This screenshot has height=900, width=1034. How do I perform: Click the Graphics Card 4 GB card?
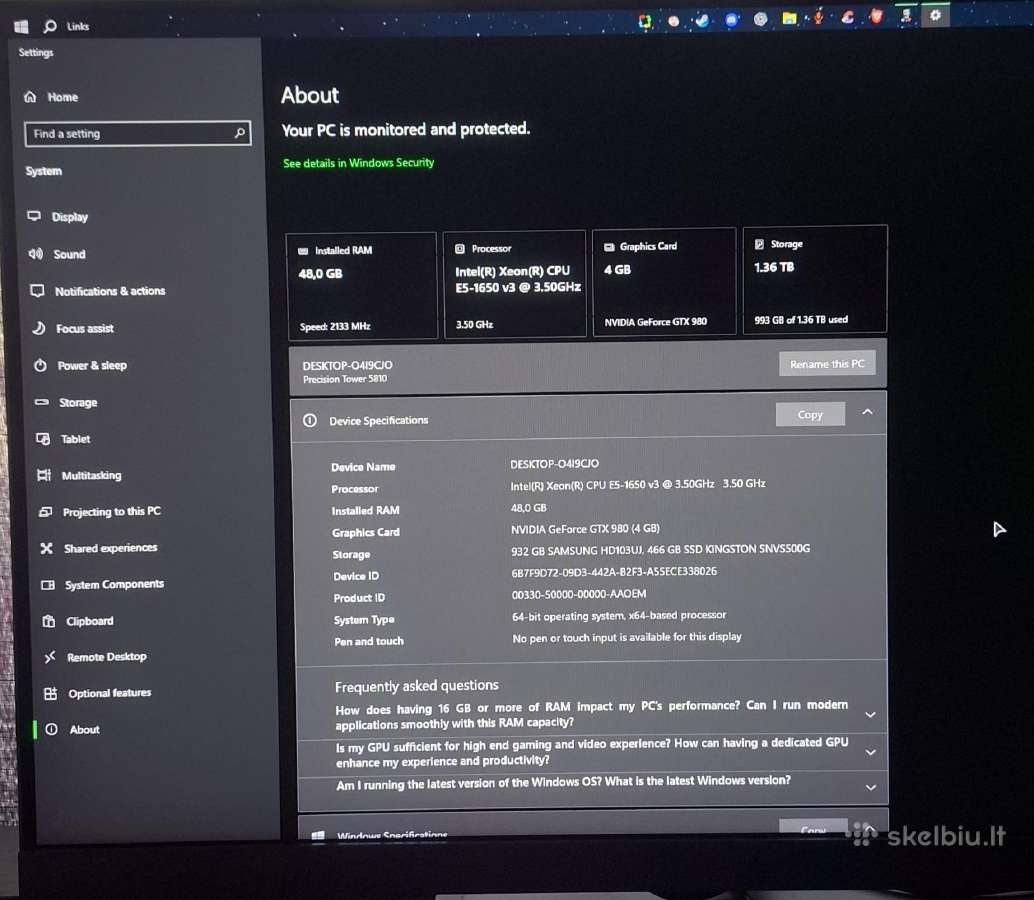click(664, 282)
